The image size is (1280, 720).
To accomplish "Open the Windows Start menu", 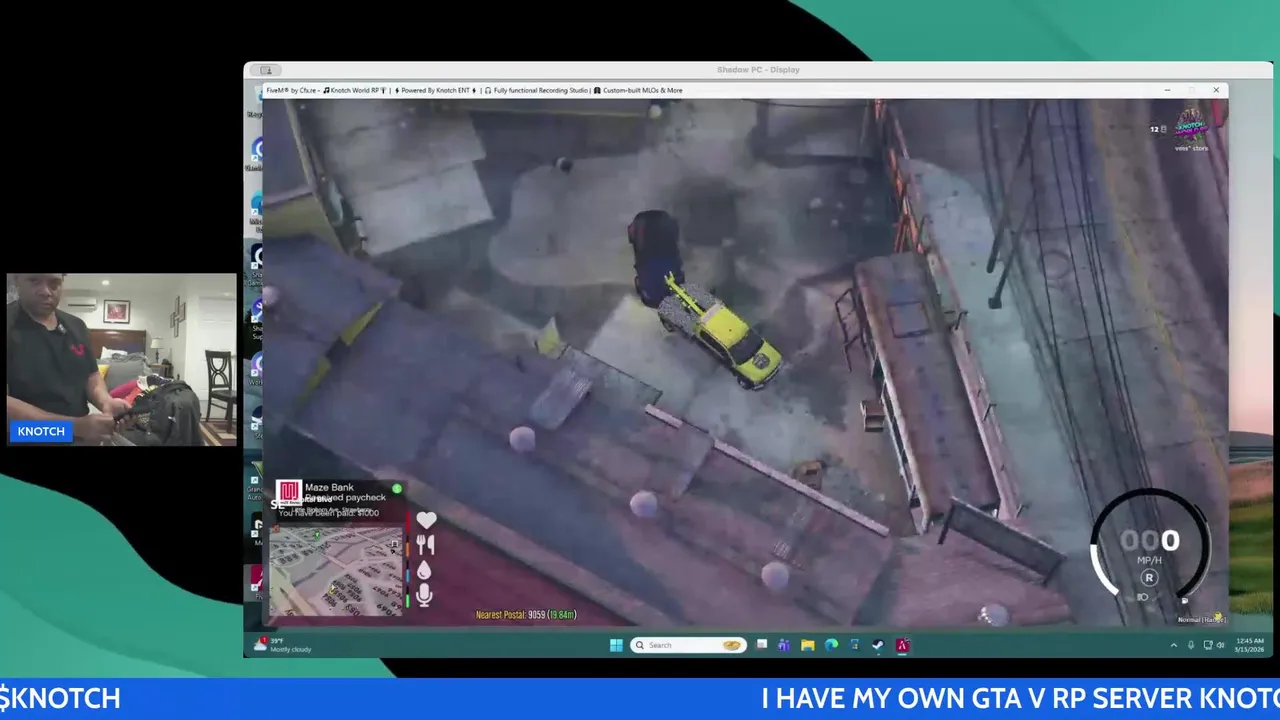I will pos(616,645).
